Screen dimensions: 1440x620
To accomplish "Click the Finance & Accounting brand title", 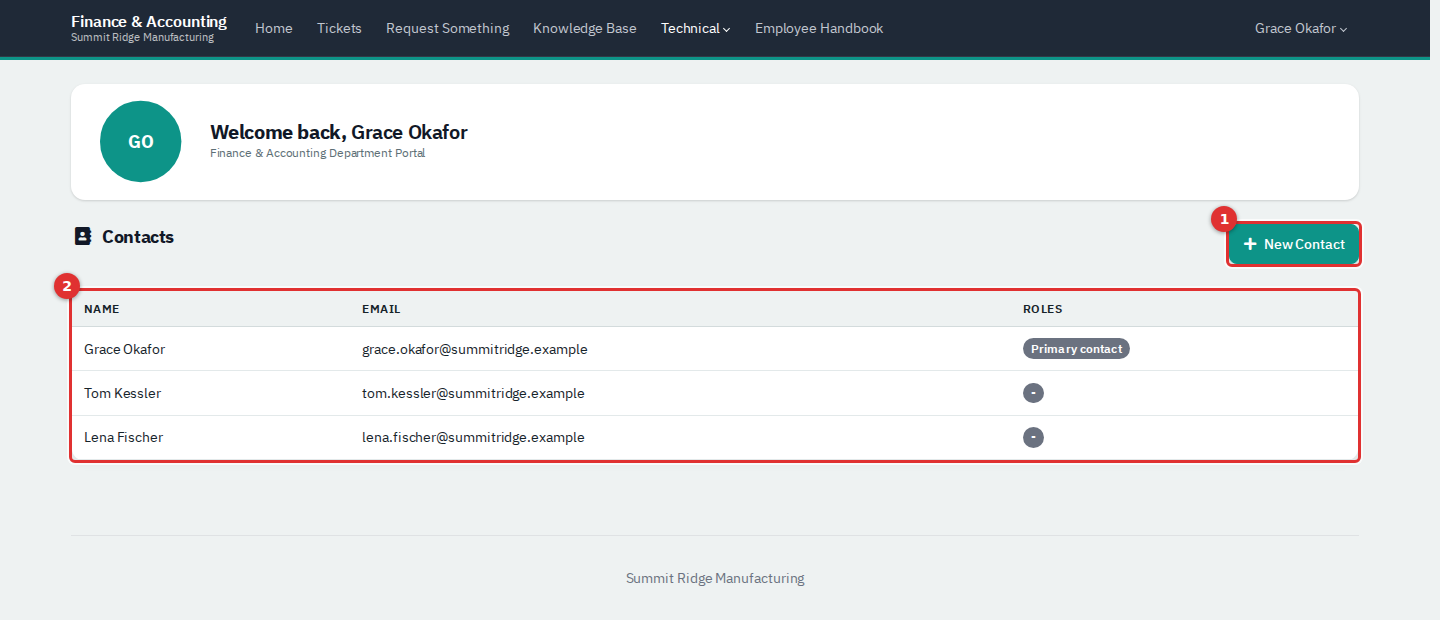I will 149,21.
